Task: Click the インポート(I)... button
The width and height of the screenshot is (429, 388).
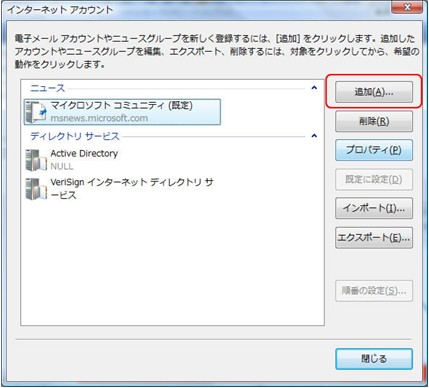Action: click(374, 208)
